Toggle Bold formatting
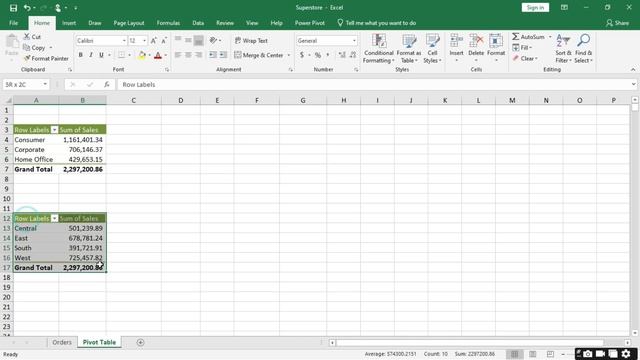This screenshot has width=640, height=360. point(80,55)
